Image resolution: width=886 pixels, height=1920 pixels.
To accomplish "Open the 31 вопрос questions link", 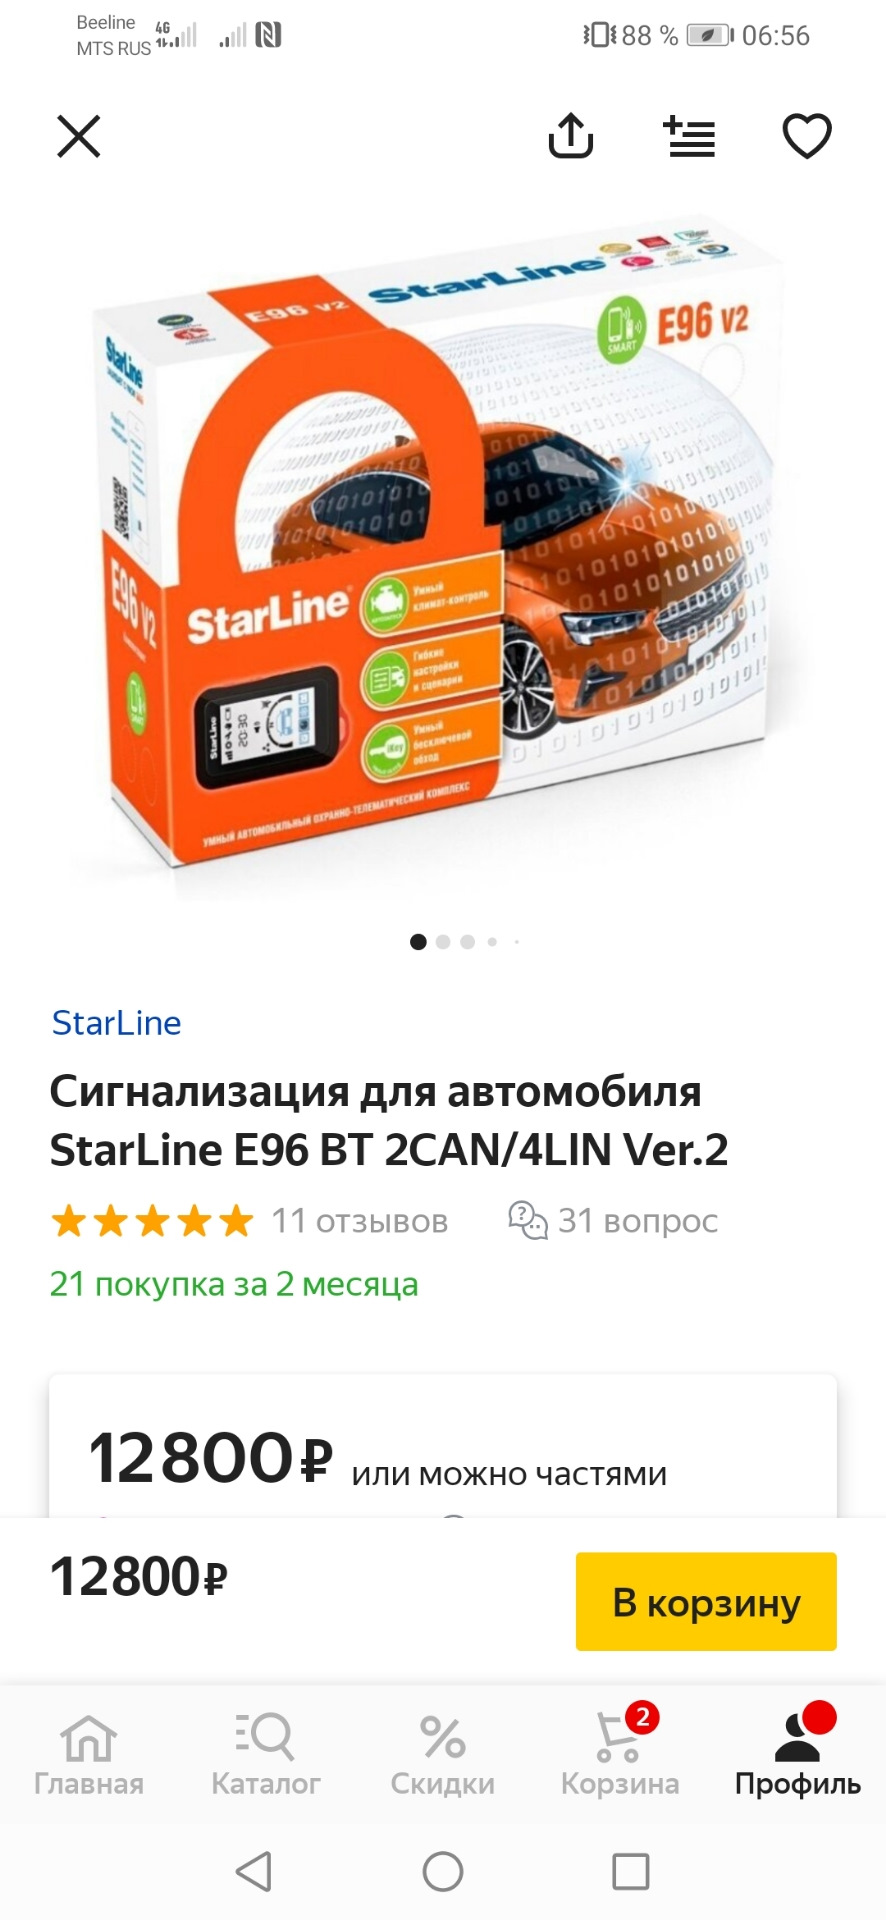I will click(638, 1221).
